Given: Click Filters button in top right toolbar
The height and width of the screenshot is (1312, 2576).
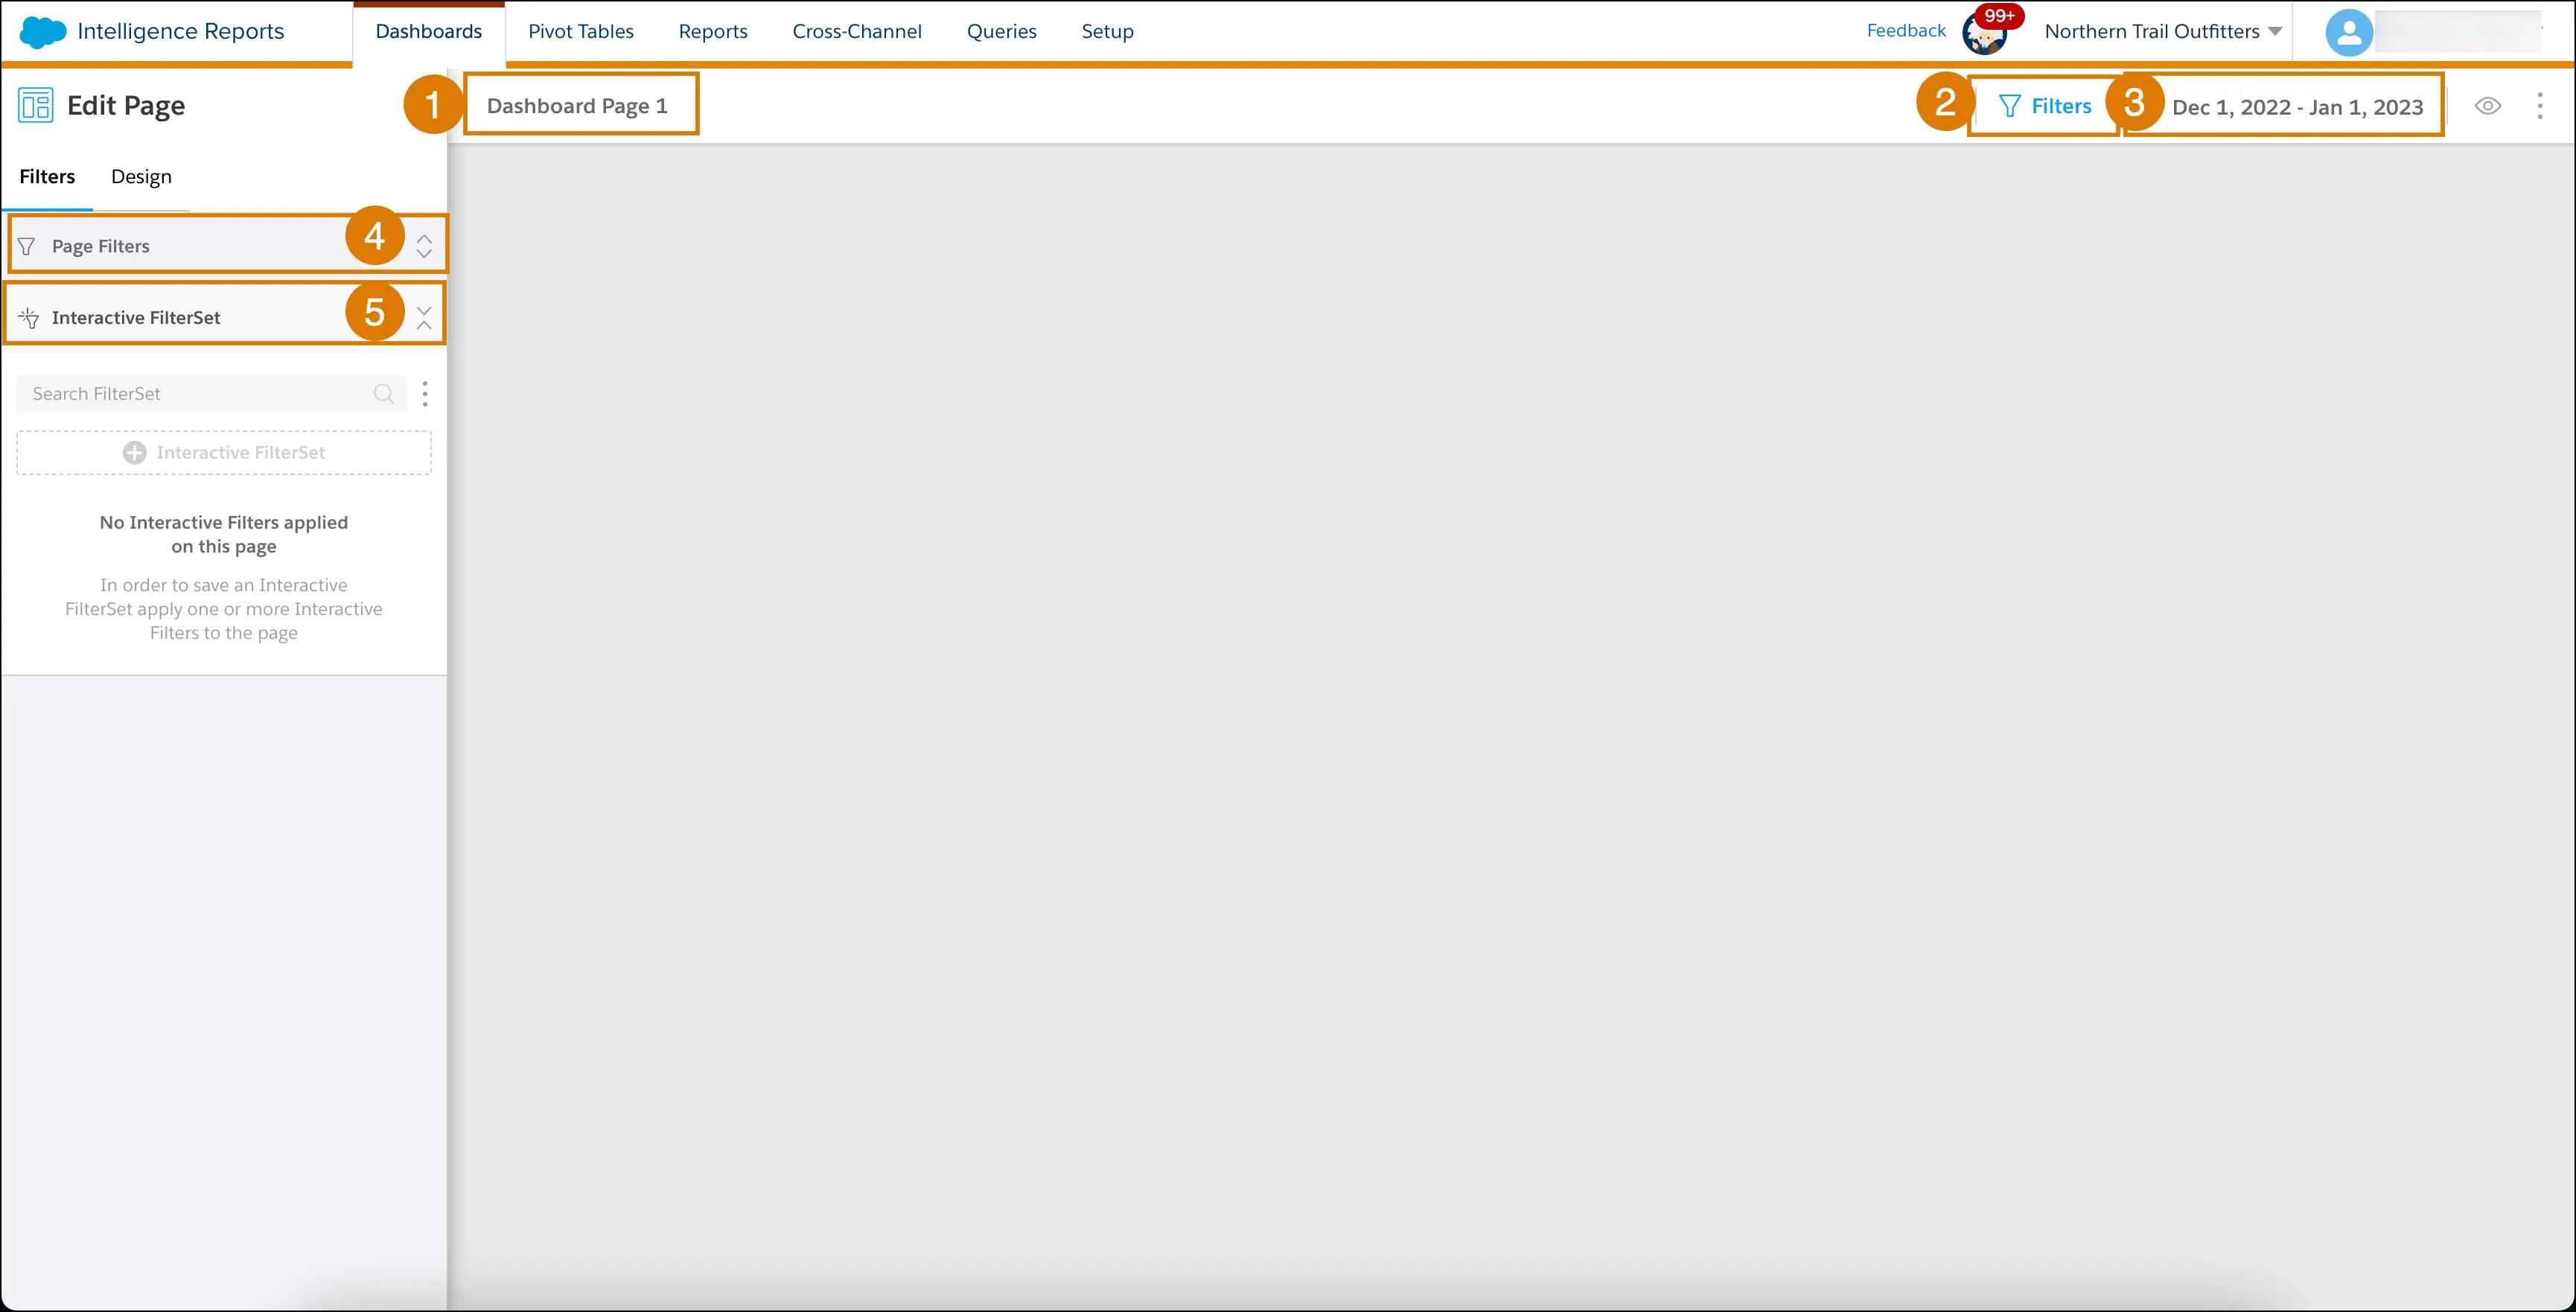Looking at the screenshot, I should point(2042,106).
